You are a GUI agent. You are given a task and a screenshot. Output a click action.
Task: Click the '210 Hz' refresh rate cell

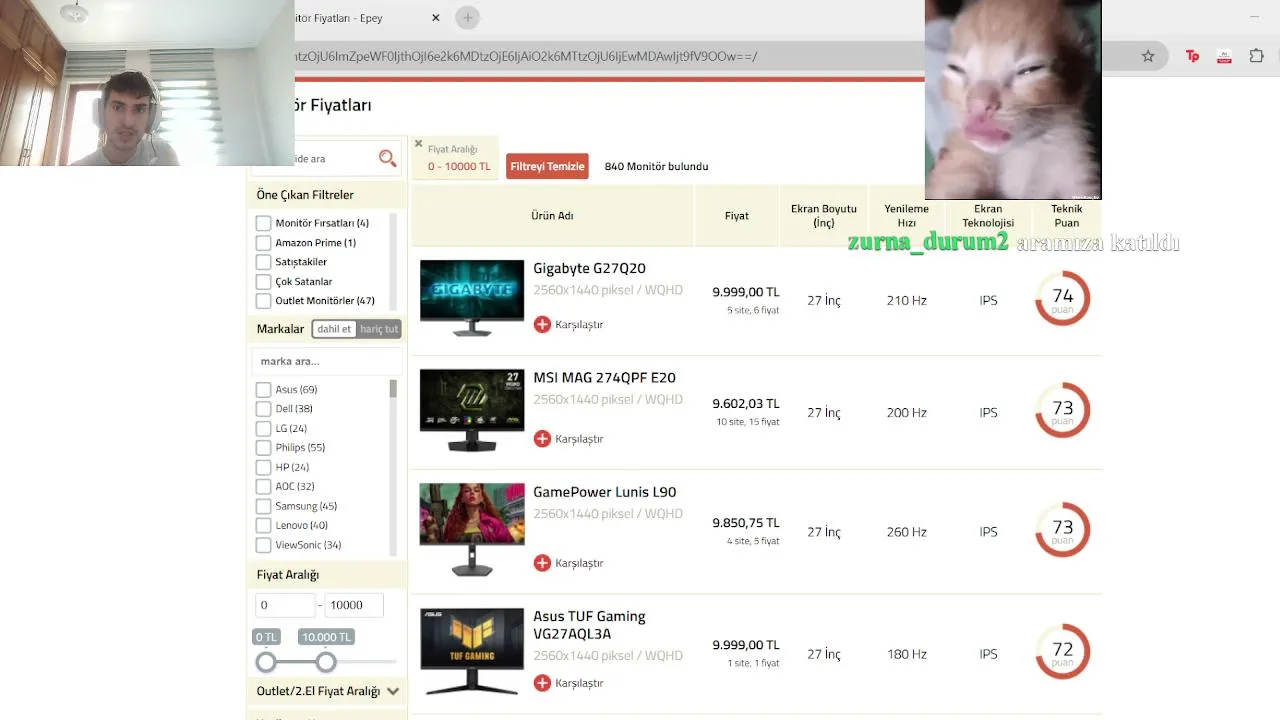click(x=906, y=300)
